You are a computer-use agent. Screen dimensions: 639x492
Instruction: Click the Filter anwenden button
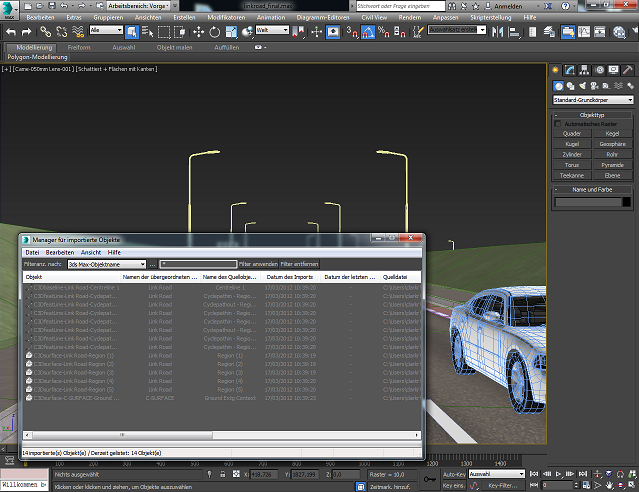coord(258,264)
